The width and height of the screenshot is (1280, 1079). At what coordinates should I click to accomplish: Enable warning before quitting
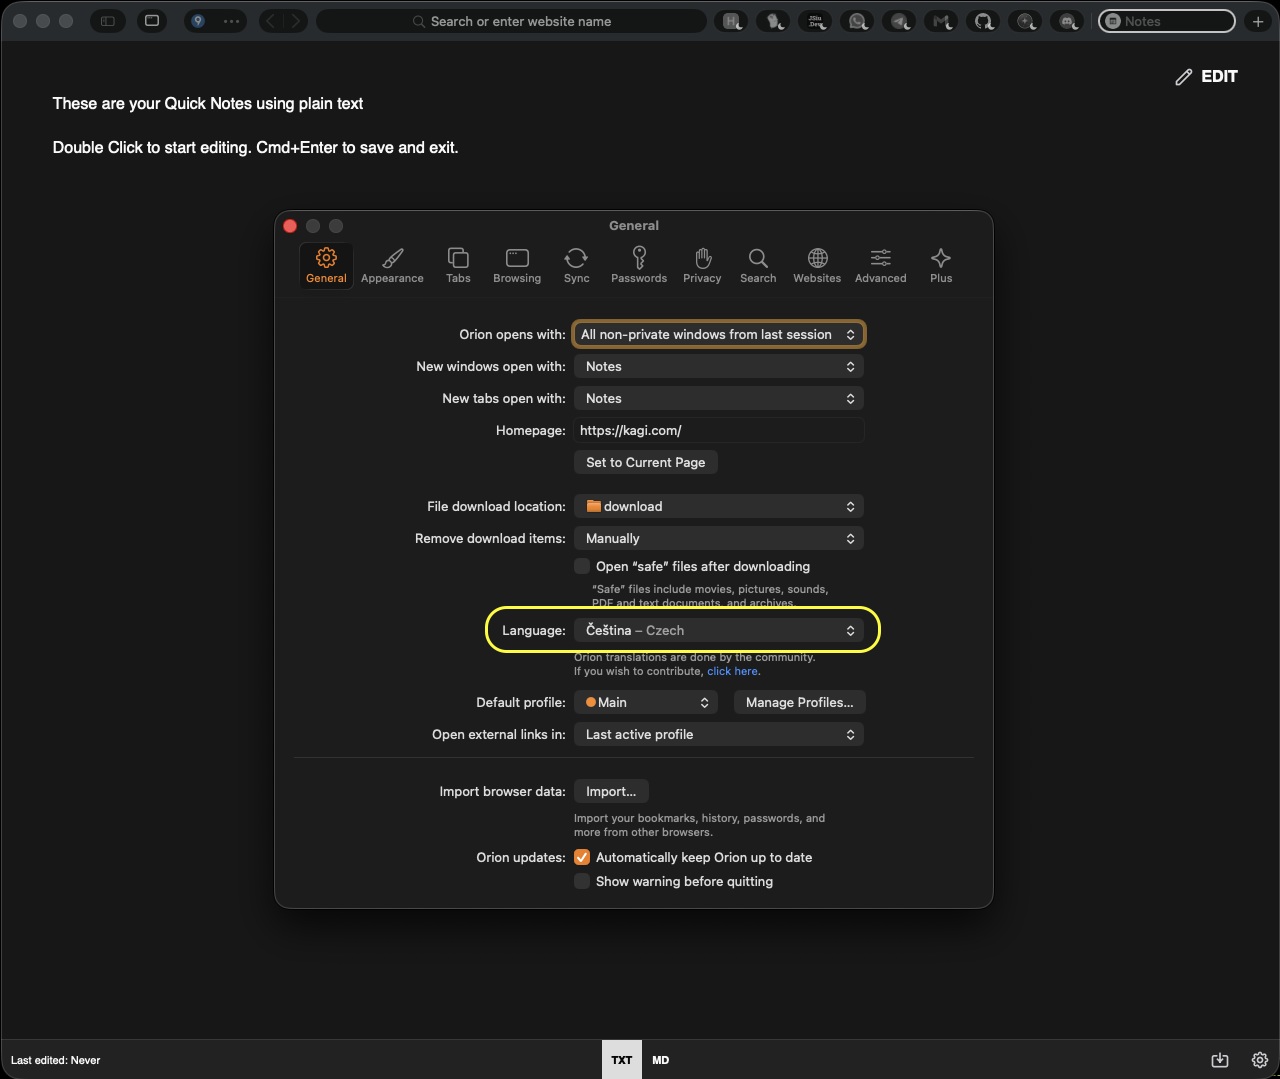[581, 881]
